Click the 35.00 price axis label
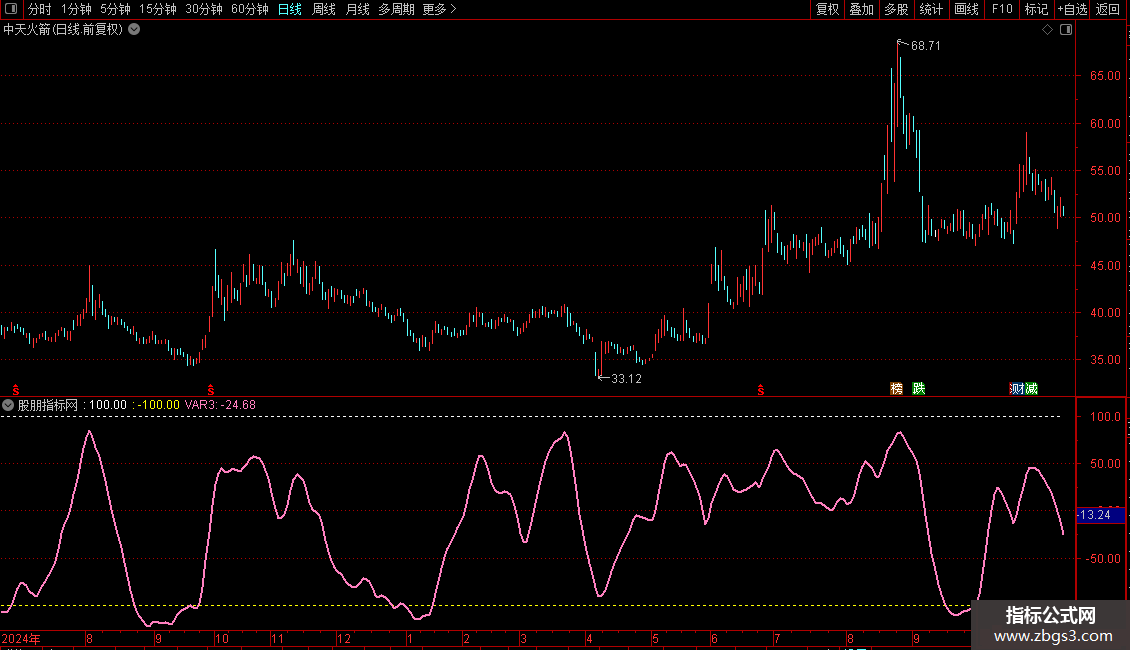1130x650 pixels. (x=1105, y=360)
